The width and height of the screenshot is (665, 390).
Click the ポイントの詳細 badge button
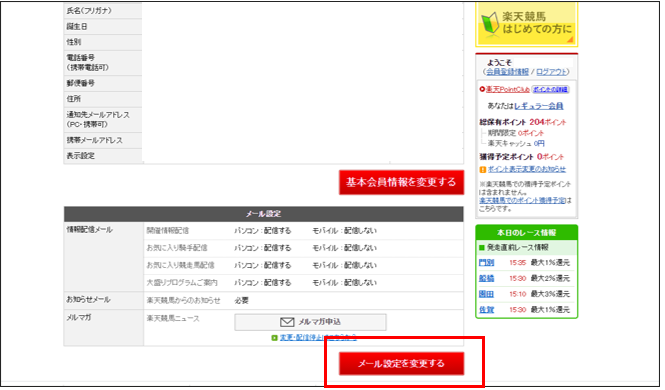click(x=550, y=89)
